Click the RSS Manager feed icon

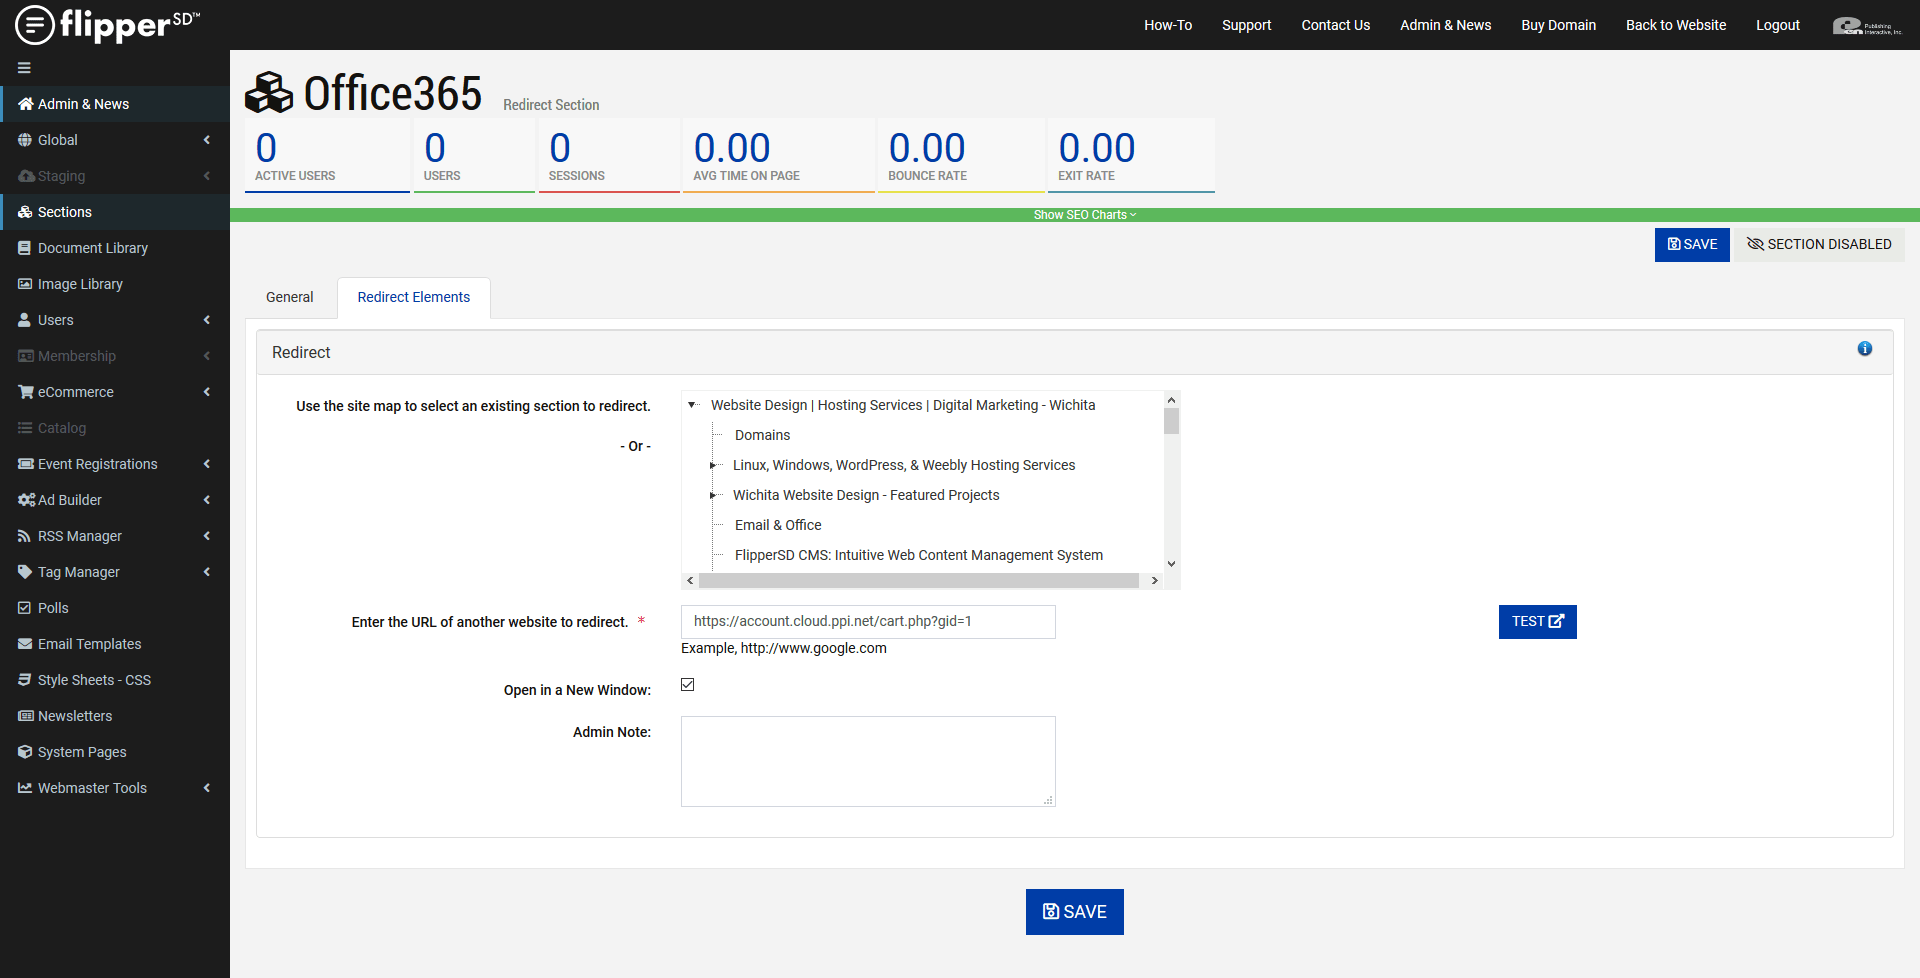[x=25, y=536]
